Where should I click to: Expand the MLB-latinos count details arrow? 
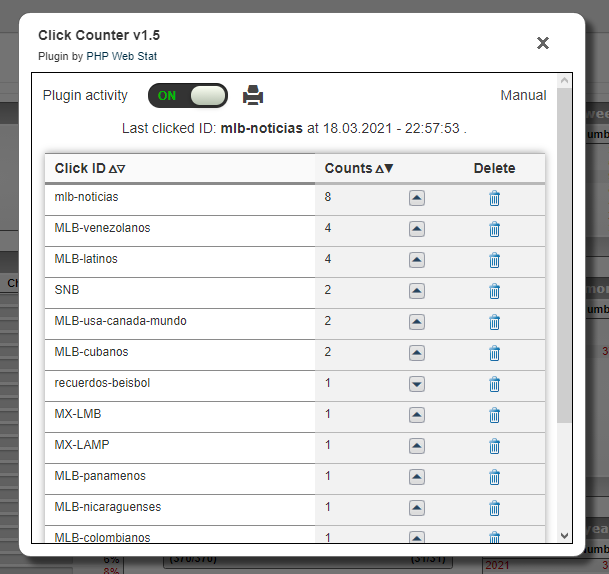(417, 260)
